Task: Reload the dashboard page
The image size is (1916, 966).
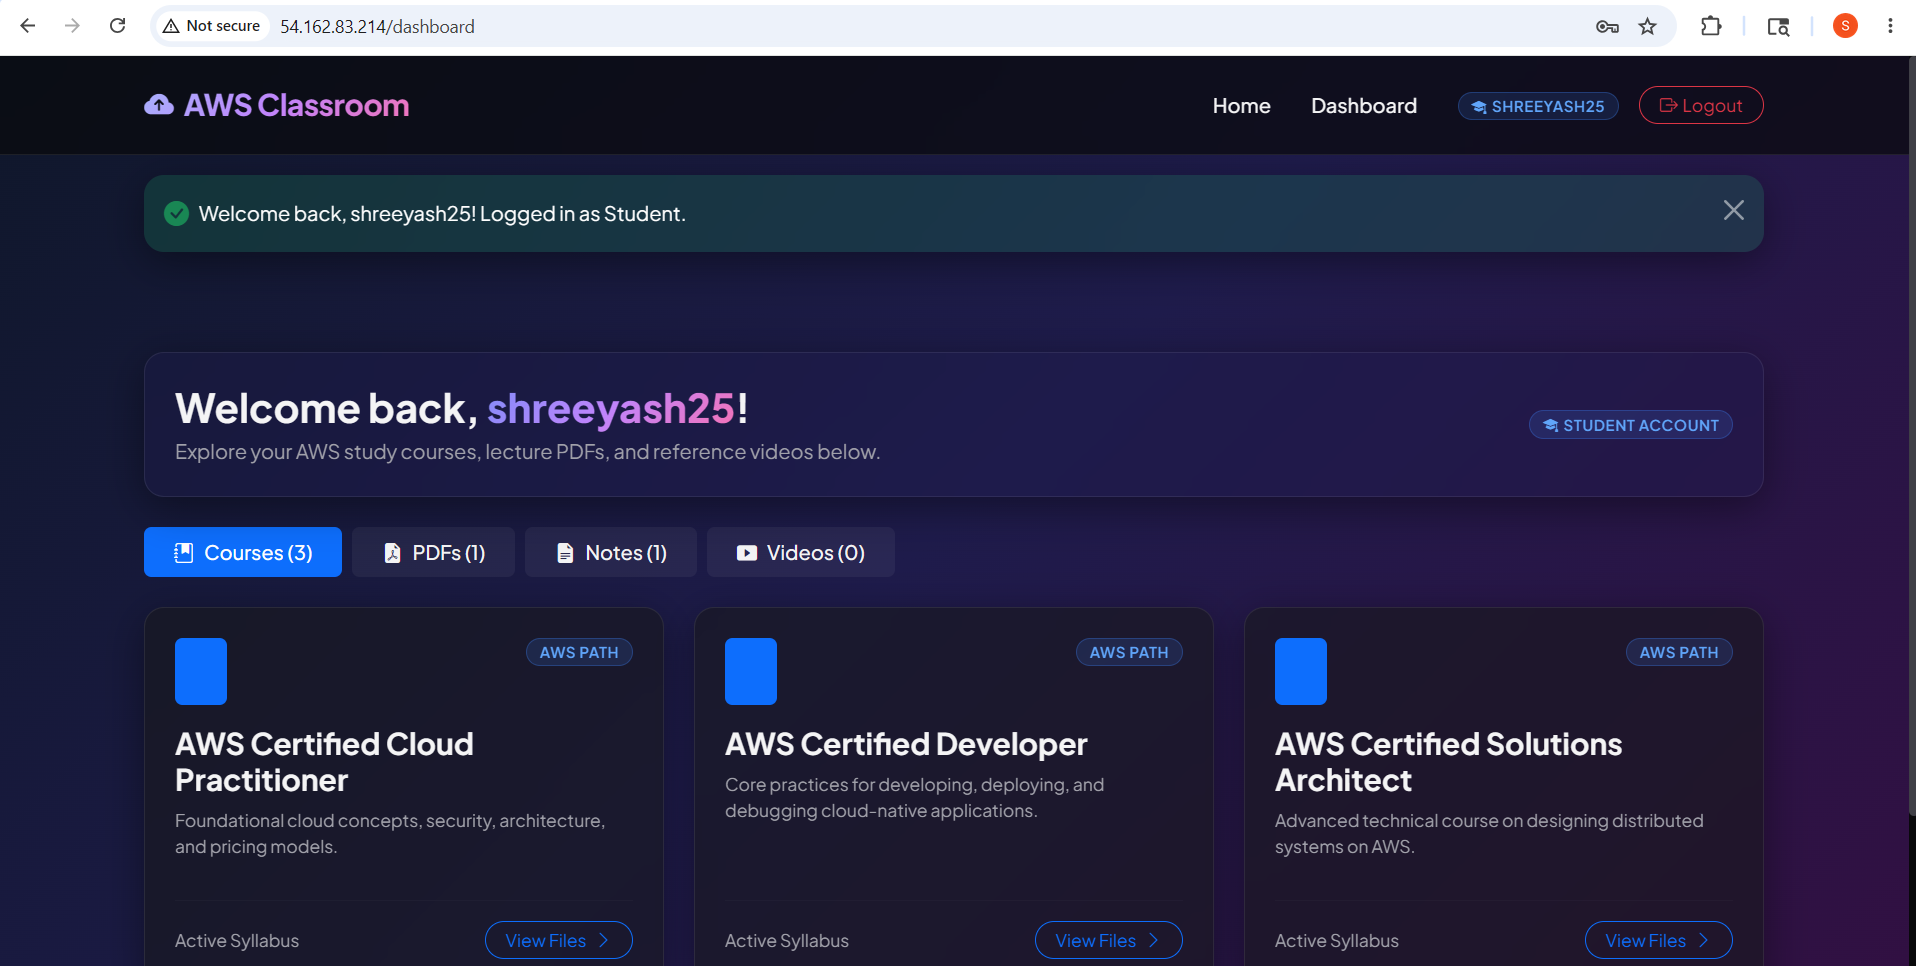Action: [117, 26]
